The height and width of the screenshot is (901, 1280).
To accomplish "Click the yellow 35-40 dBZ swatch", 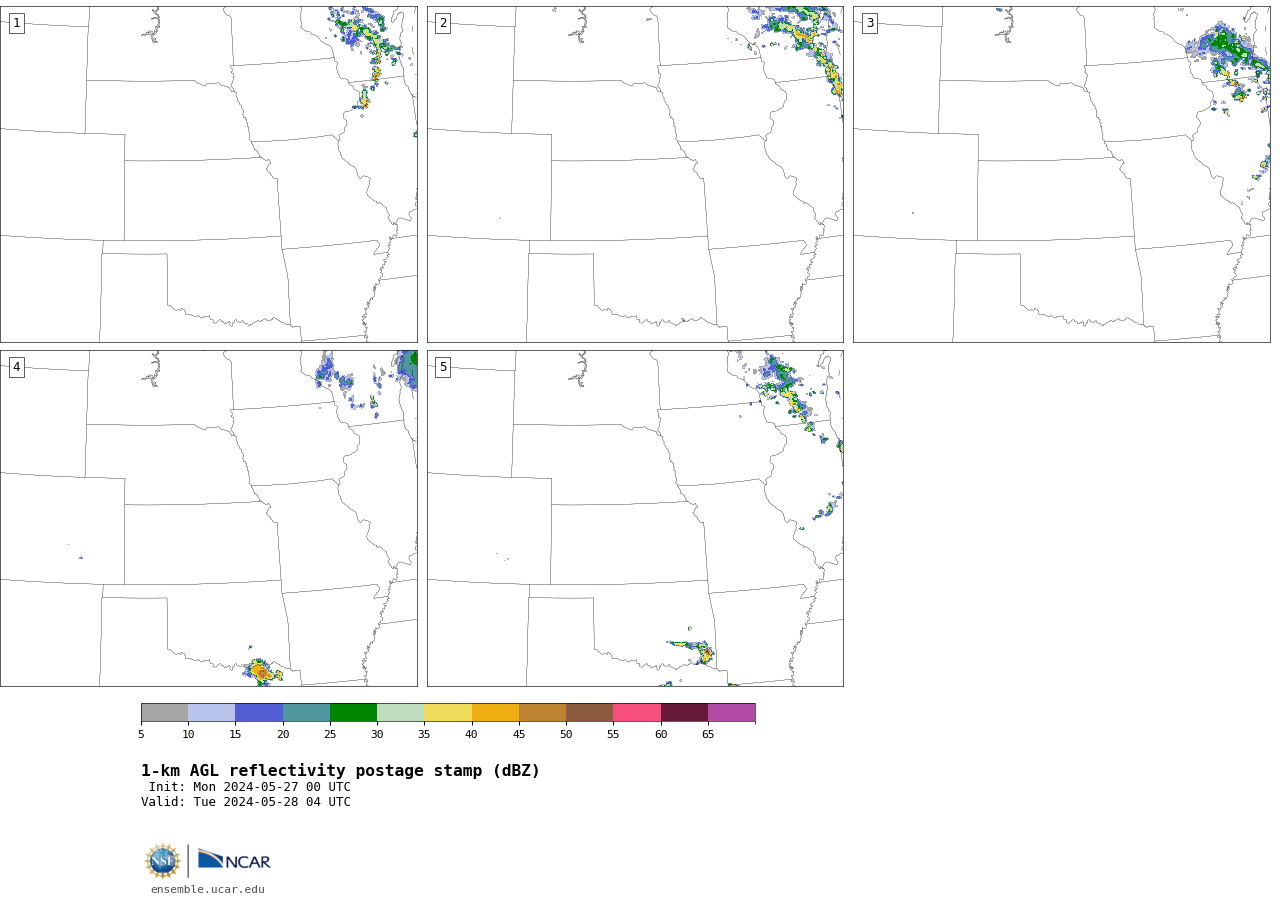I will coord(448,713).
